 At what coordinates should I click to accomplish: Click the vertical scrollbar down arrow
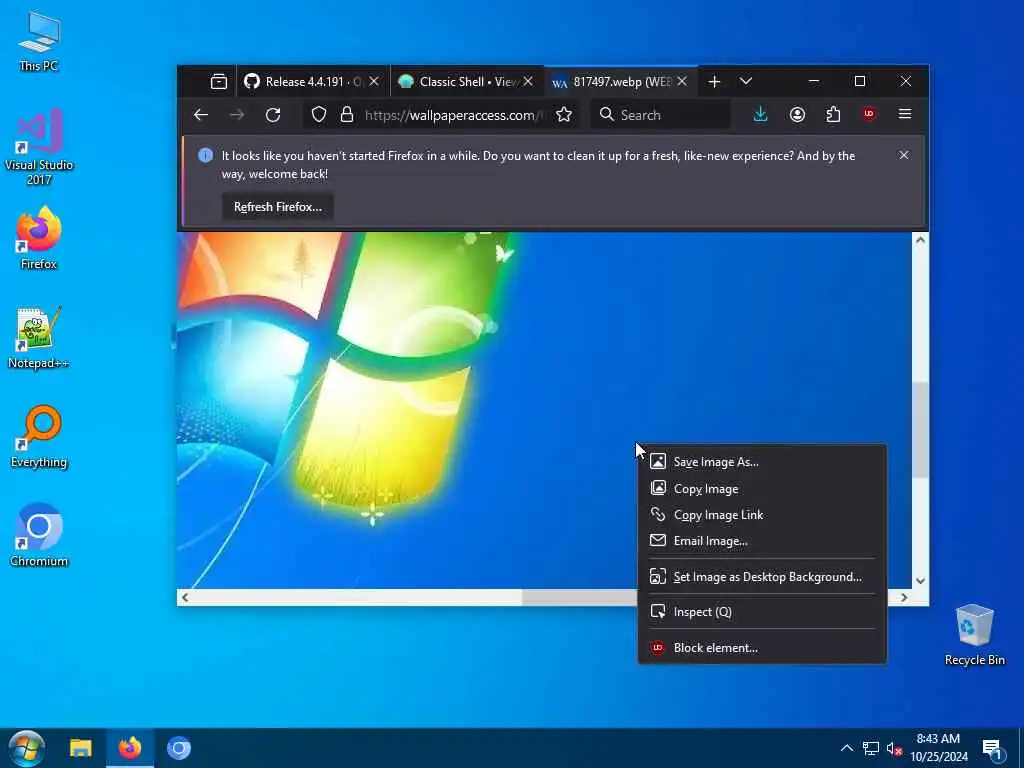pos(920,581)
